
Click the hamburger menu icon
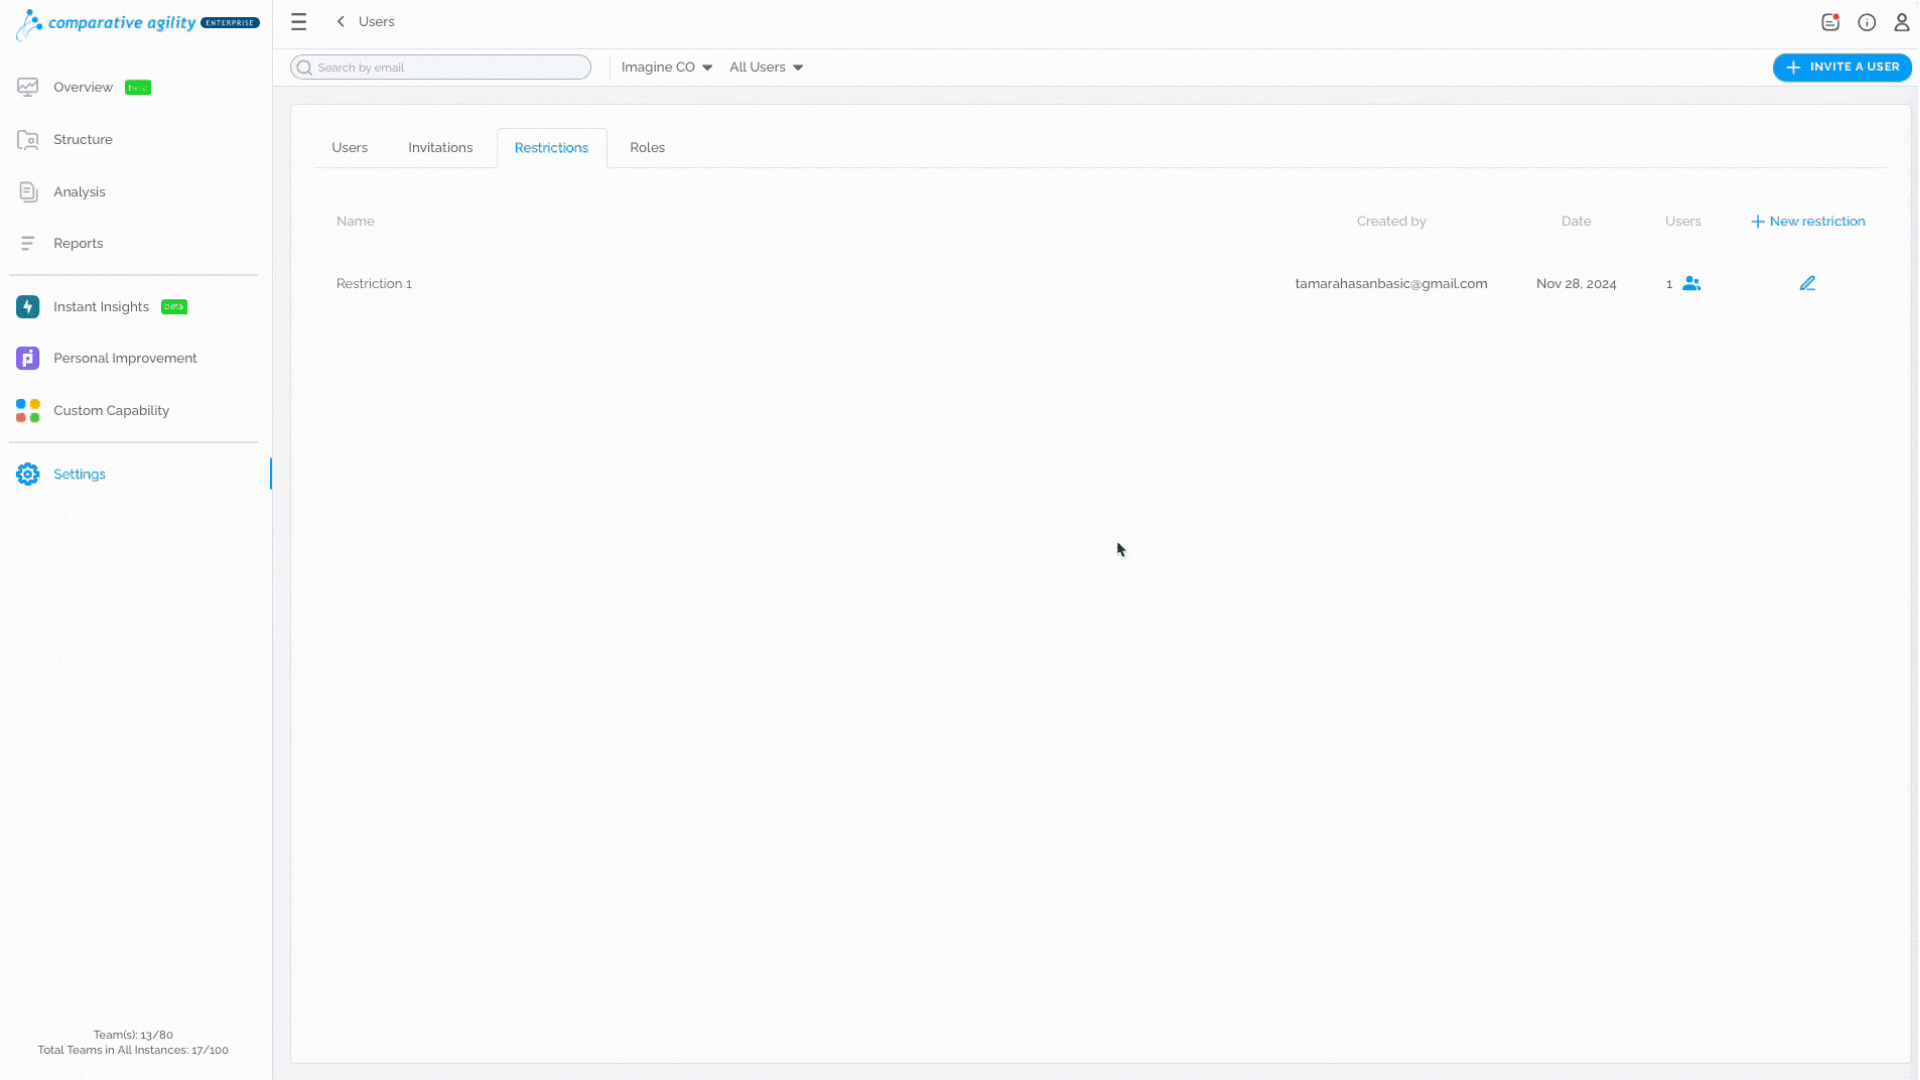pyautogui.click(x=298, y=21)
